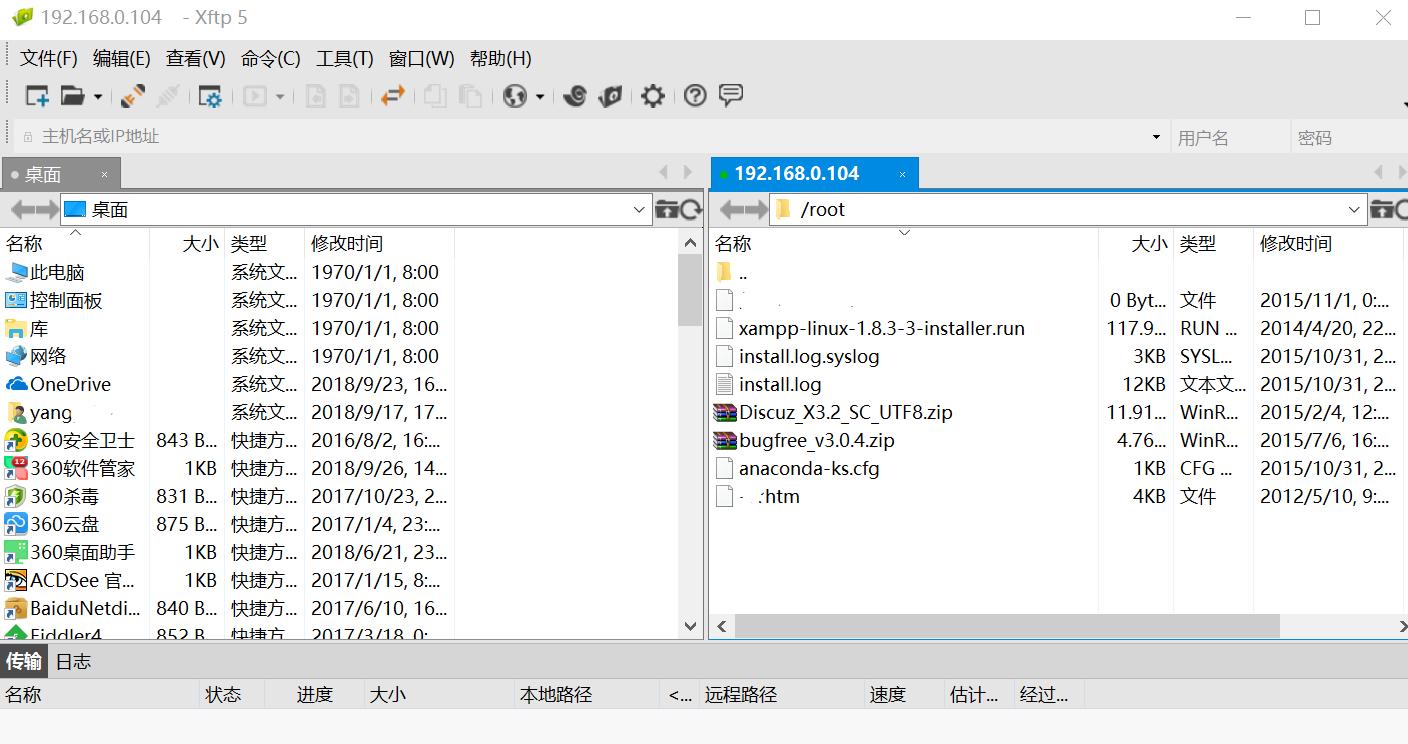
Task: Open the 帮助(H) menu
Action: point(501,59)
